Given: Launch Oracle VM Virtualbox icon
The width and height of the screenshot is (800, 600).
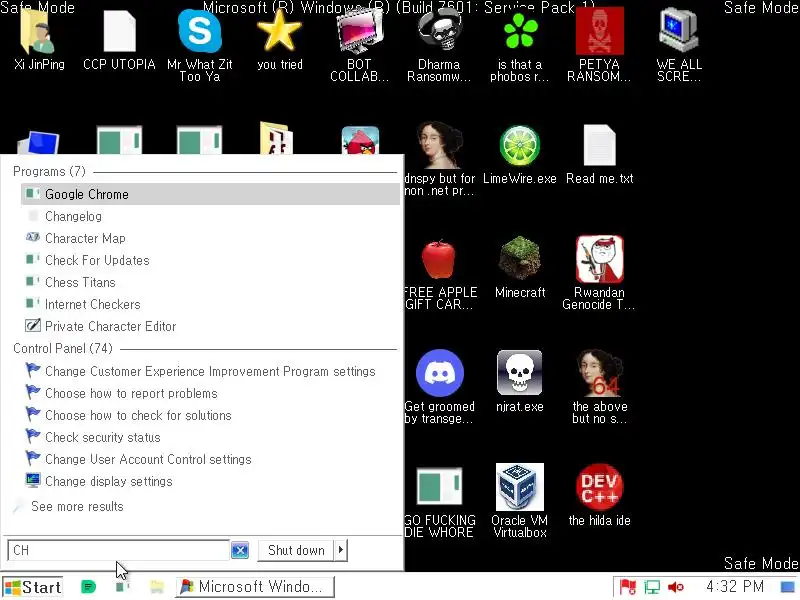Looking at the screenshot, I should [520, 487].
